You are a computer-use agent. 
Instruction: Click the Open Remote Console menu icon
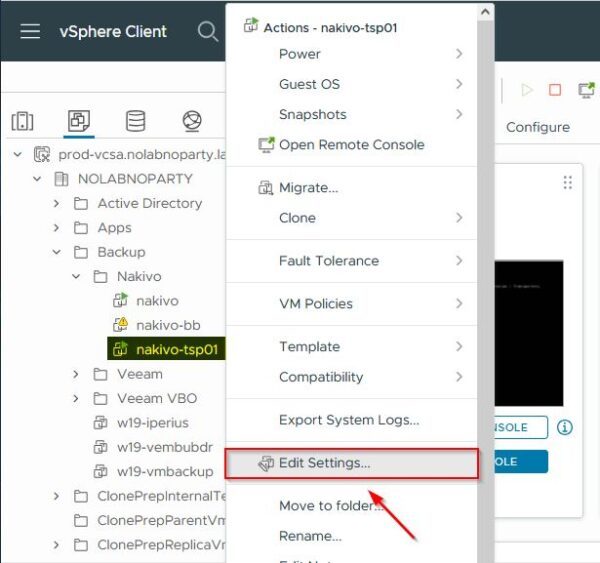[266, 145]
